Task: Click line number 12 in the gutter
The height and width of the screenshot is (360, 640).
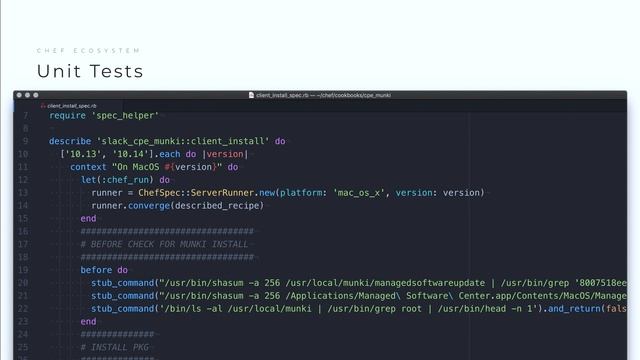Action: [23, 180]
